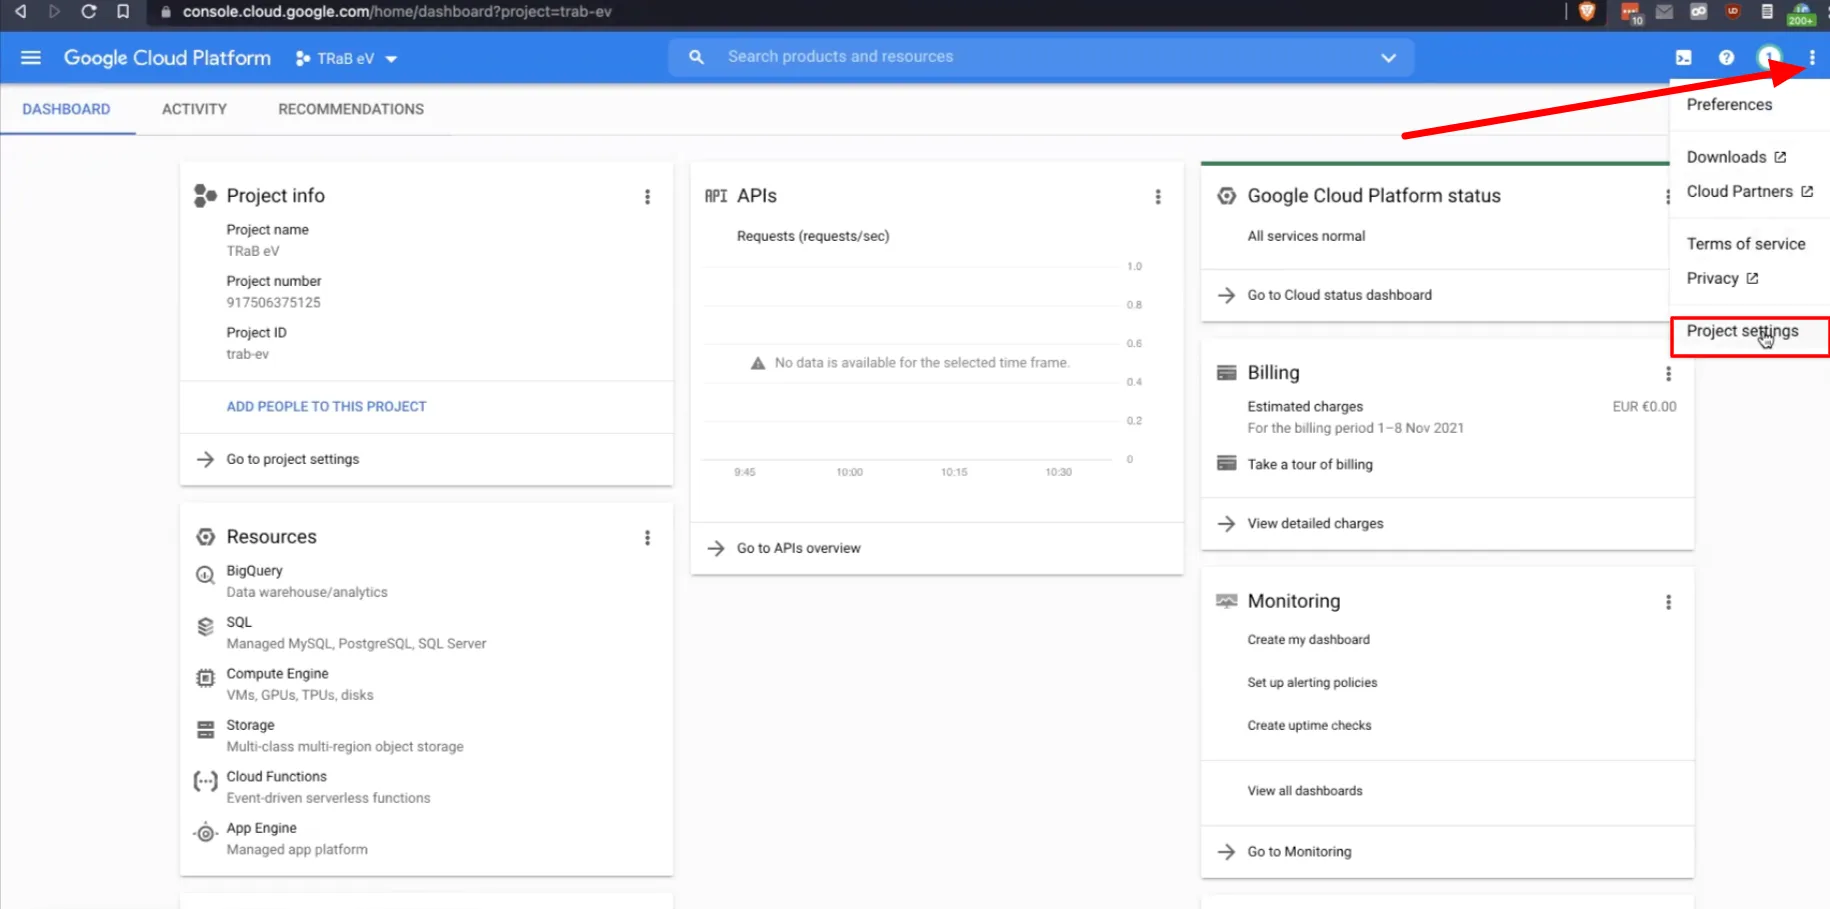The height and width of the screenshot is (909, 1830).
Task: Select Project settings in the menu
Action: 1742,332
